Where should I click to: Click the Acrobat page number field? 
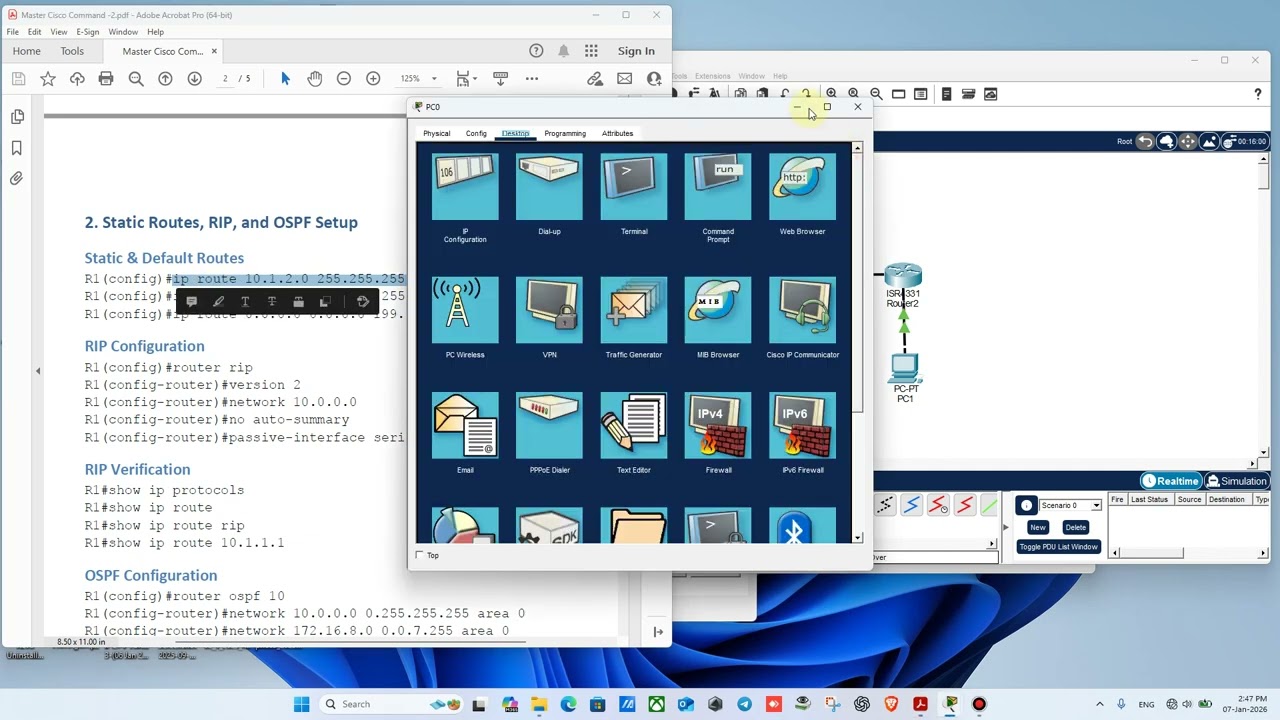[x=225, y=78]
